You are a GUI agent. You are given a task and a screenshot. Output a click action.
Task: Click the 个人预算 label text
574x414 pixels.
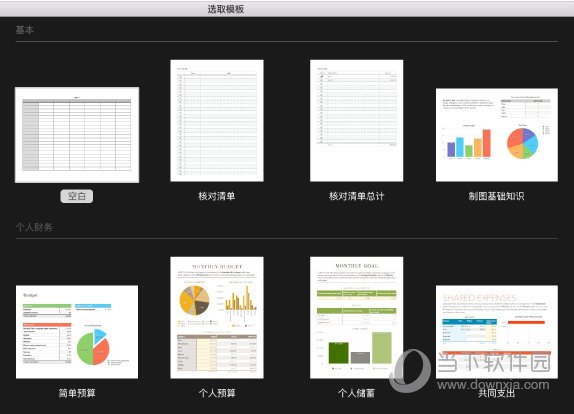point(217,393)
